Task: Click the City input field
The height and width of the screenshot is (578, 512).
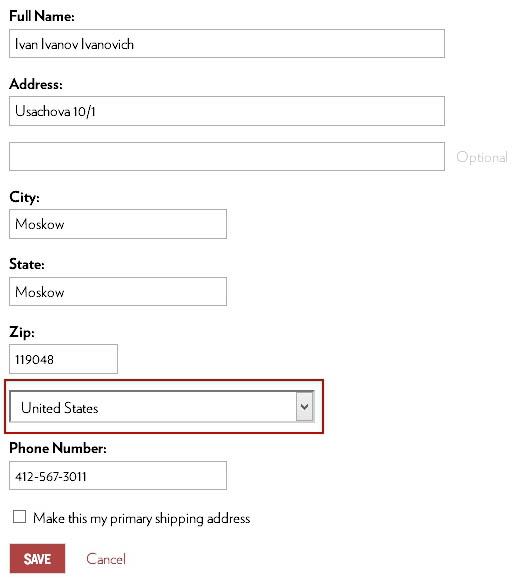Action: coord(118,224)
